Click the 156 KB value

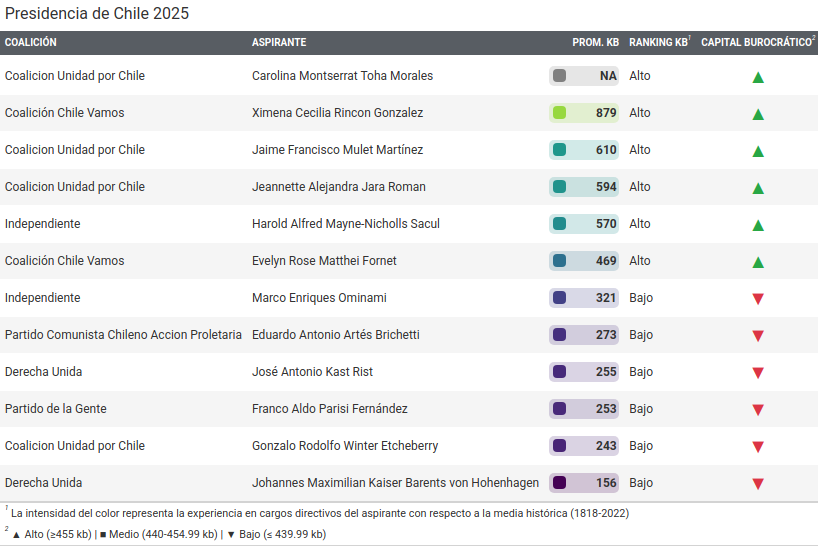coord(606,483)
